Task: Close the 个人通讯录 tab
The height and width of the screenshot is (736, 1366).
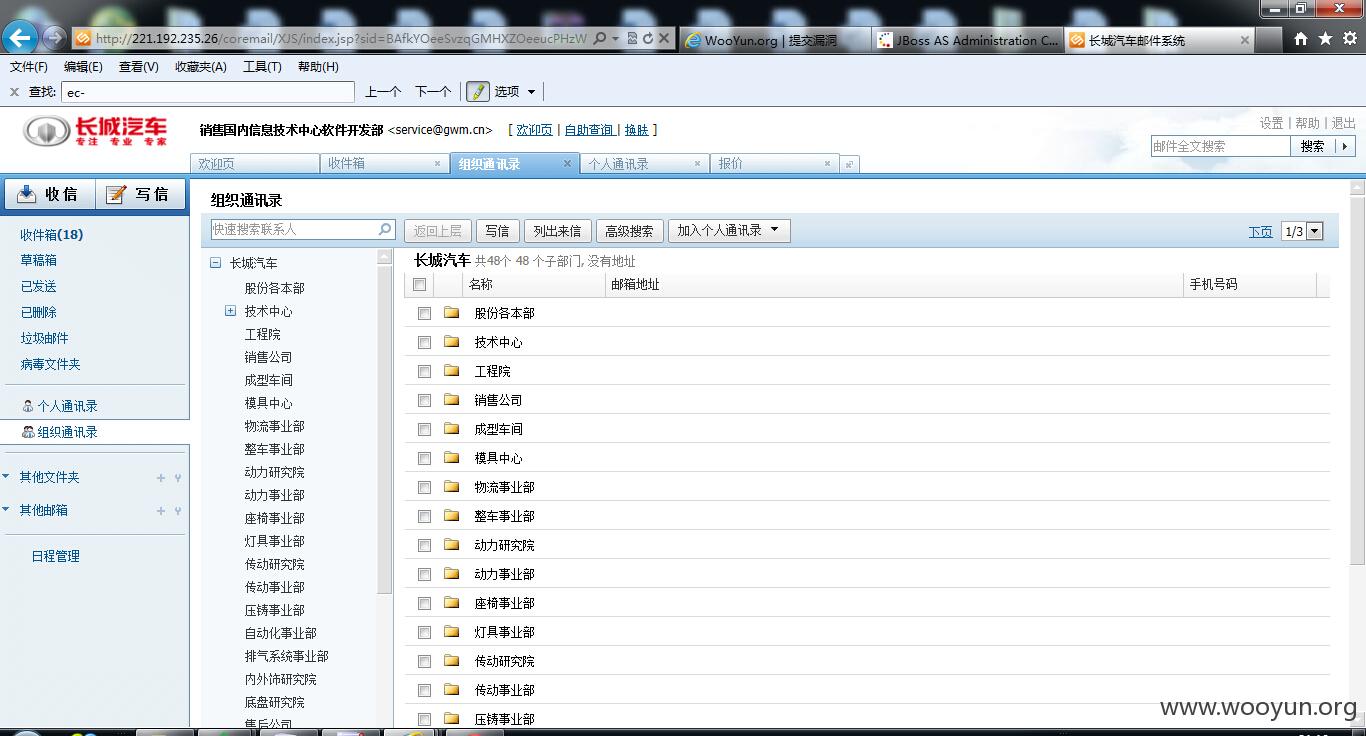Action: click(697, 163)
